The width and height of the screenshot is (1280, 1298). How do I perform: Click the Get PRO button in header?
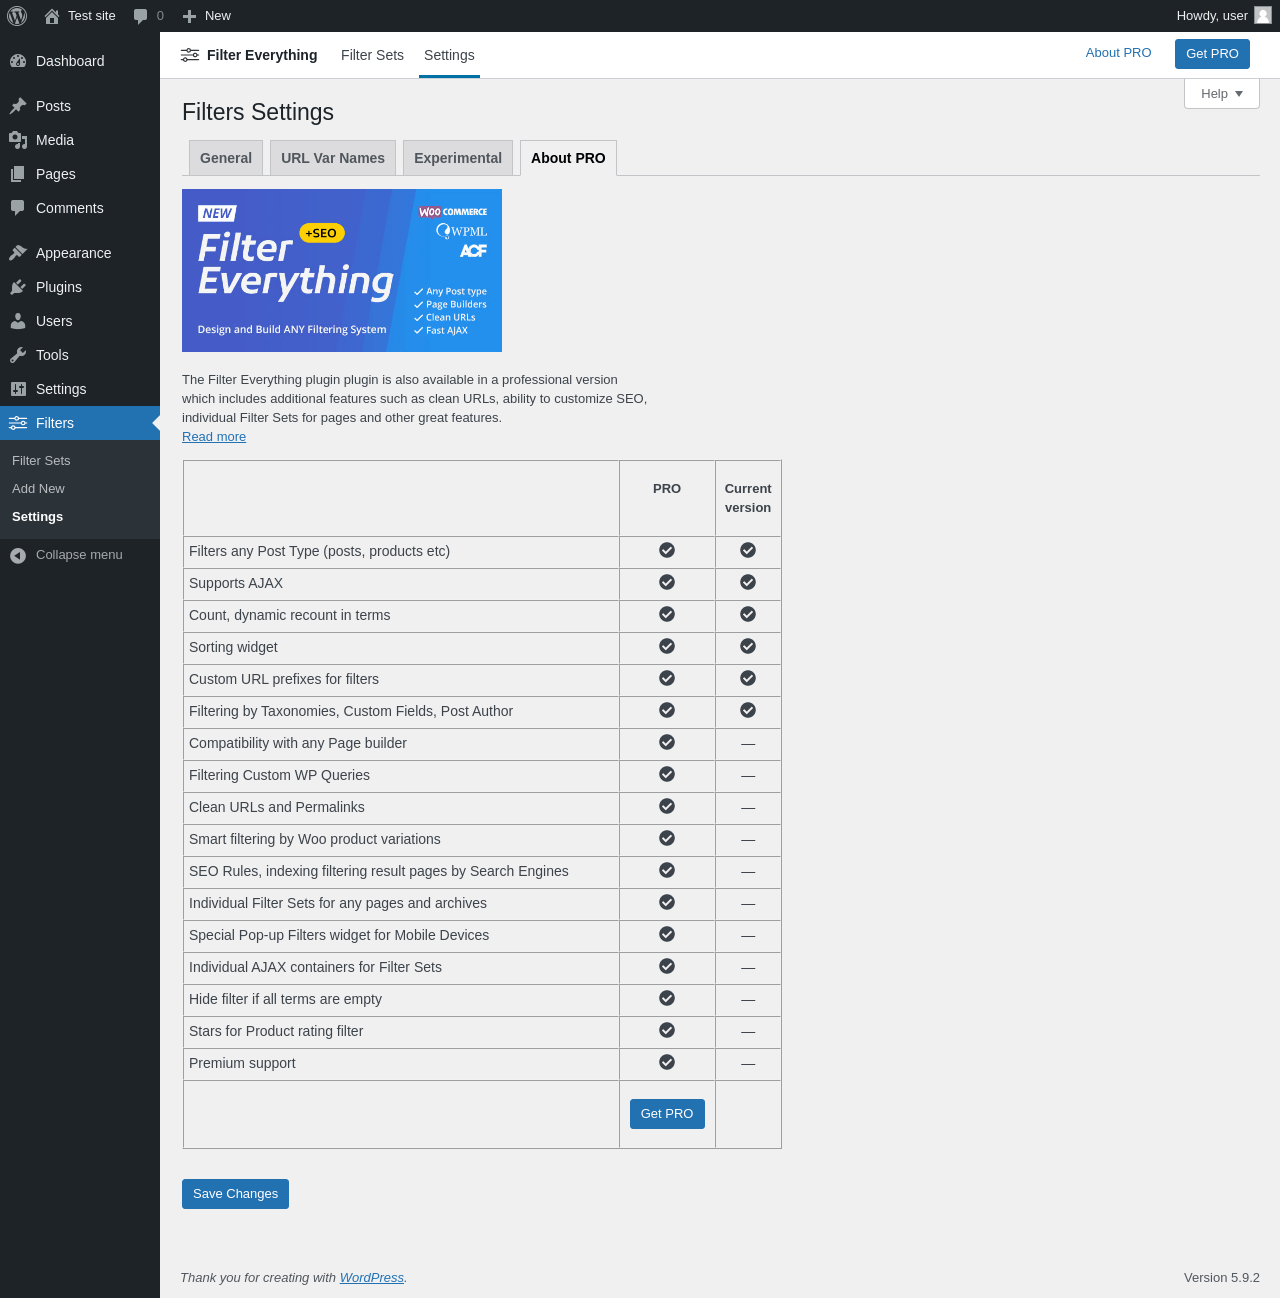point(1212,54)
